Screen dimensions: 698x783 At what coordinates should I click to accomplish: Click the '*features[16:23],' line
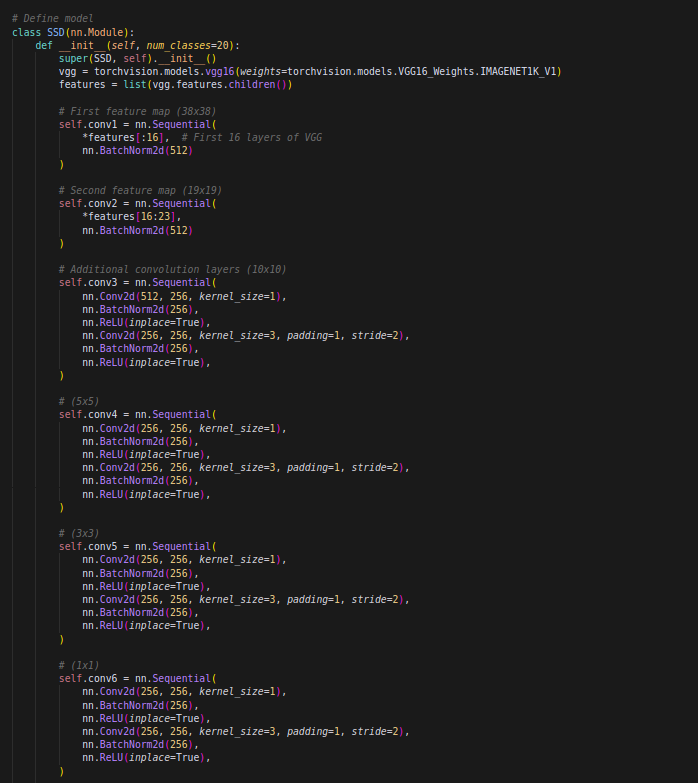pyautogui.click(x=132, y=216)
